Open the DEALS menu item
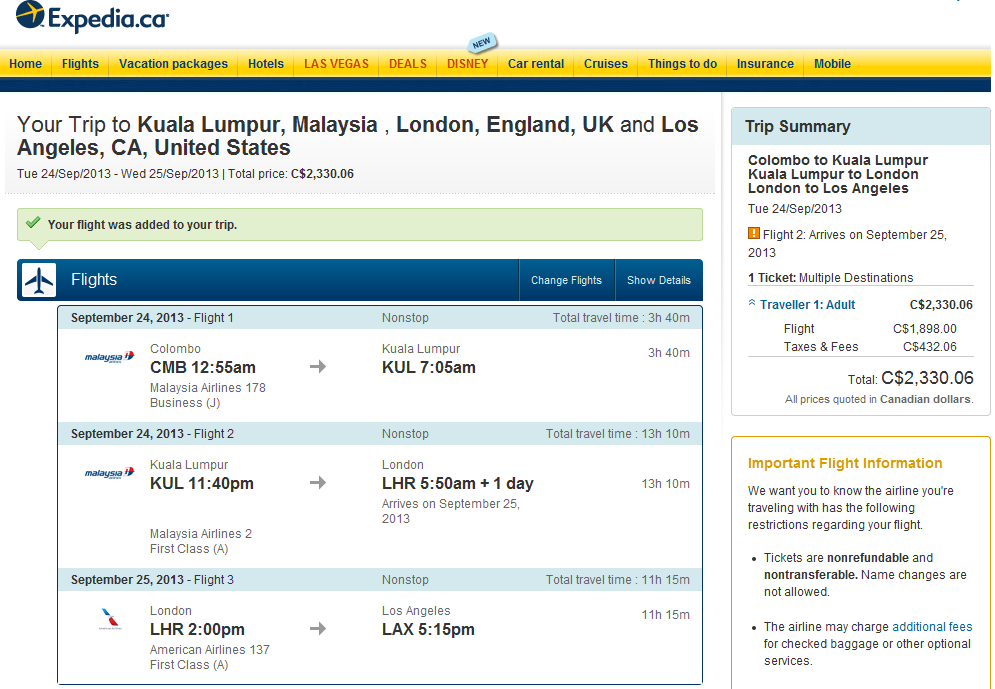This screenshot has width=995, height=689. (x=408, y=64)
